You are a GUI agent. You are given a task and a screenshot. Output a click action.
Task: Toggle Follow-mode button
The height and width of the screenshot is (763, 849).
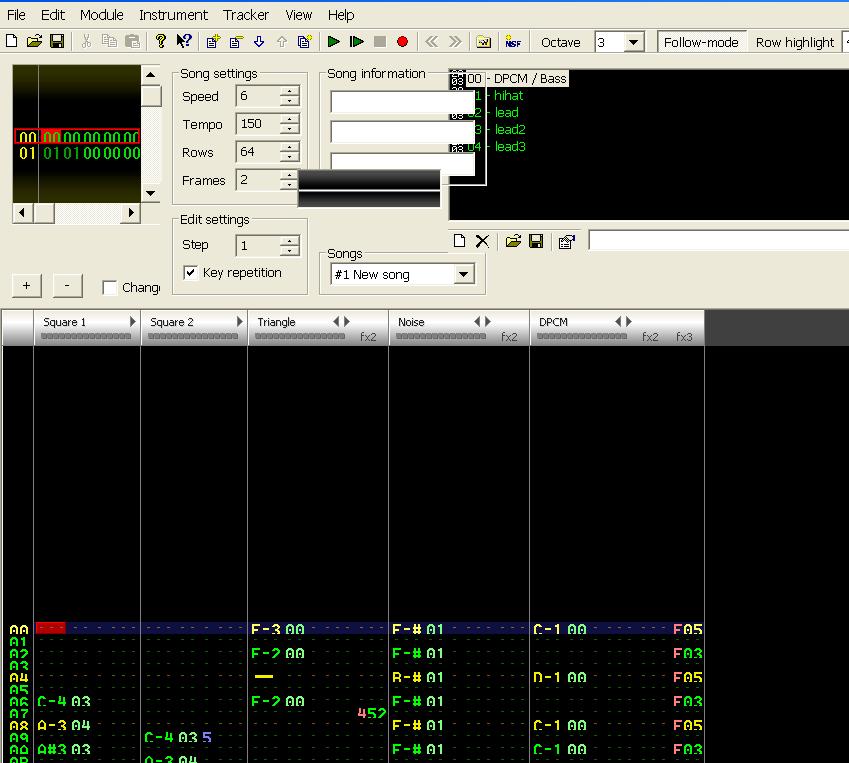(x=700, y=42)
